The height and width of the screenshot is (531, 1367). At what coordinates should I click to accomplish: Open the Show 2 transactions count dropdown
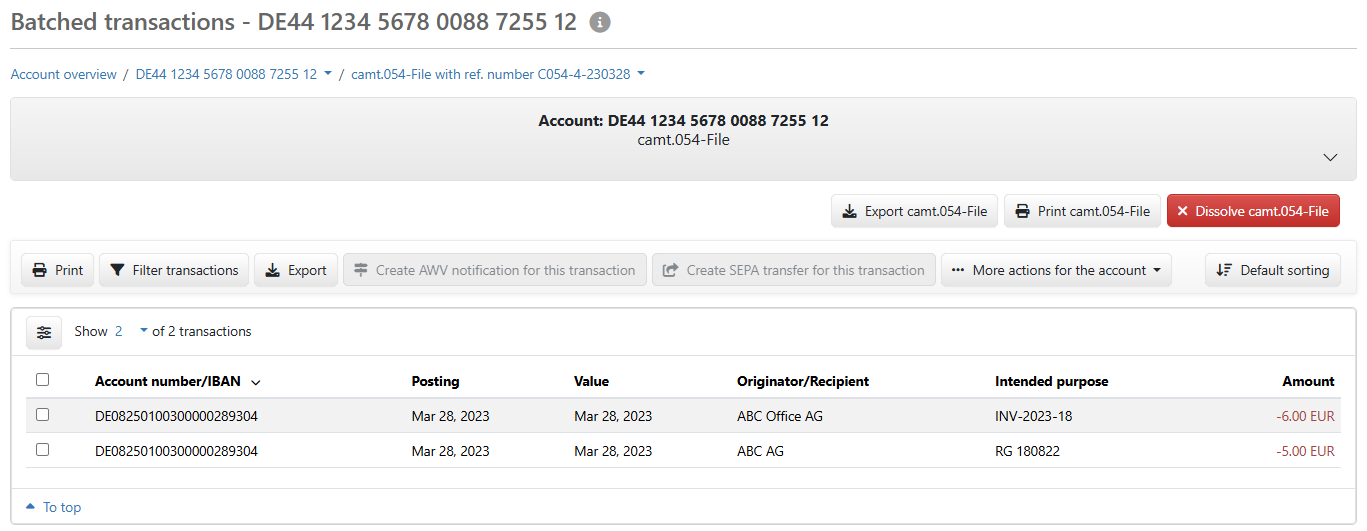131,331
